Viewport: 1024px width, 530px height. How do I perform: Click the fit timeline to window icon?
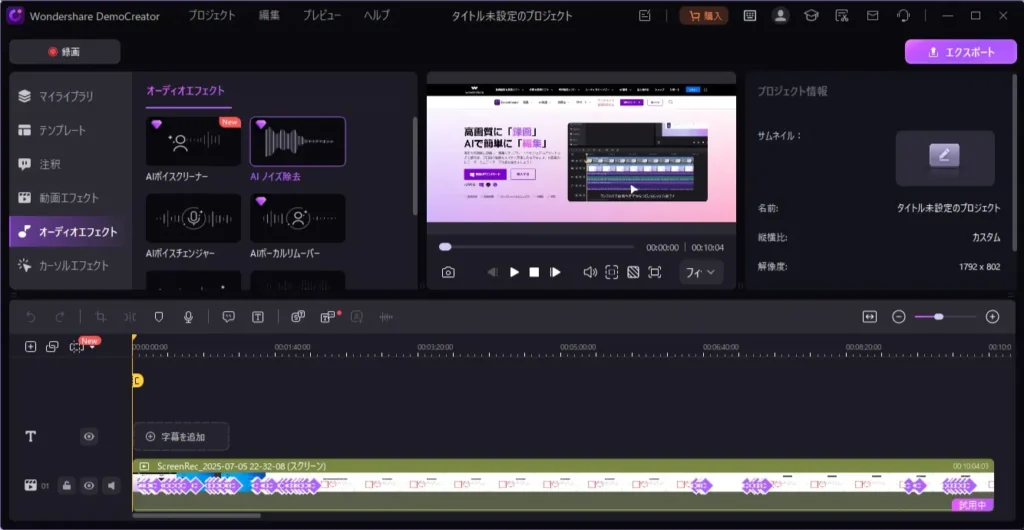[x=870, y=317]
